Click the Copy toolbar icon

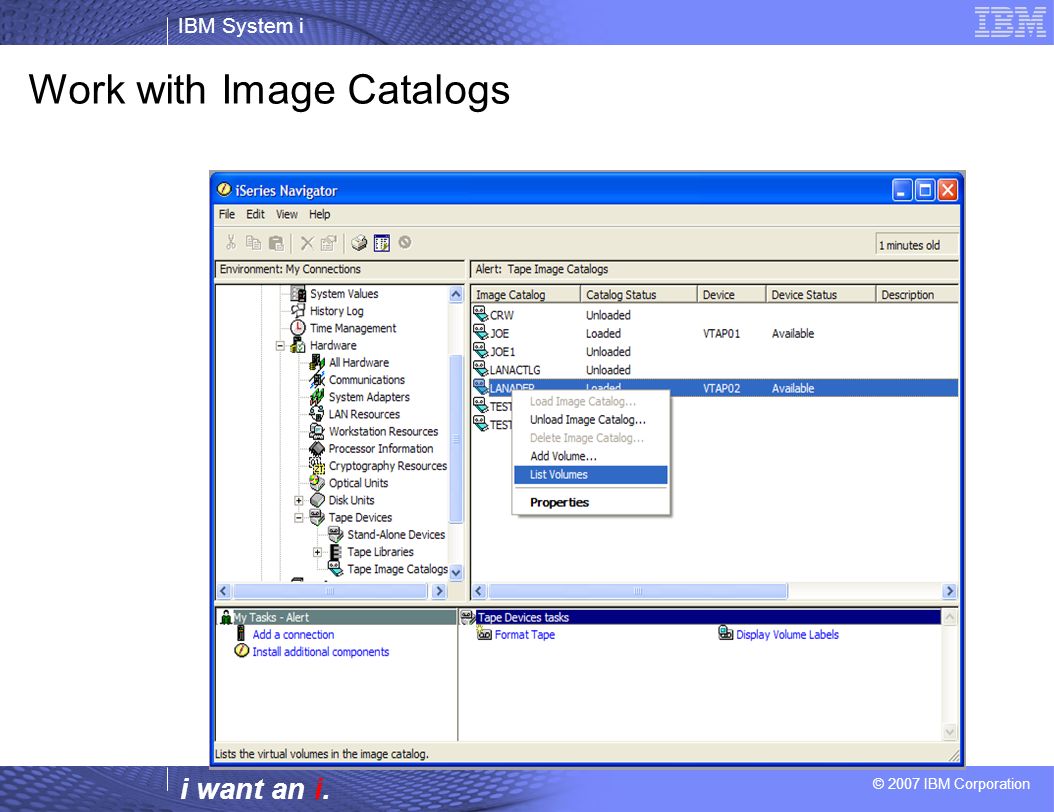click(253, 243)
